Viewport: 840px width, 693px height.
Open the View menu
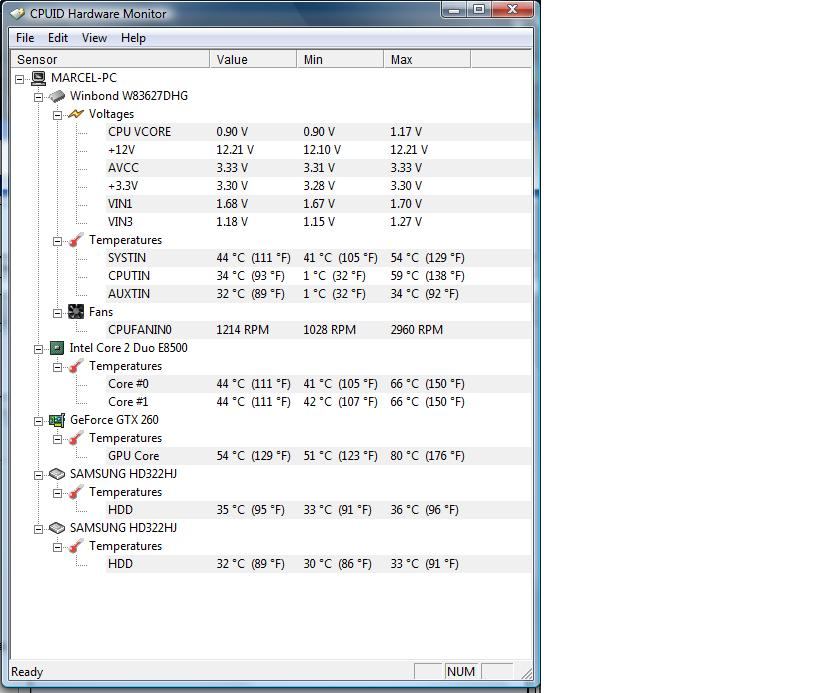[x=94, y=38]
